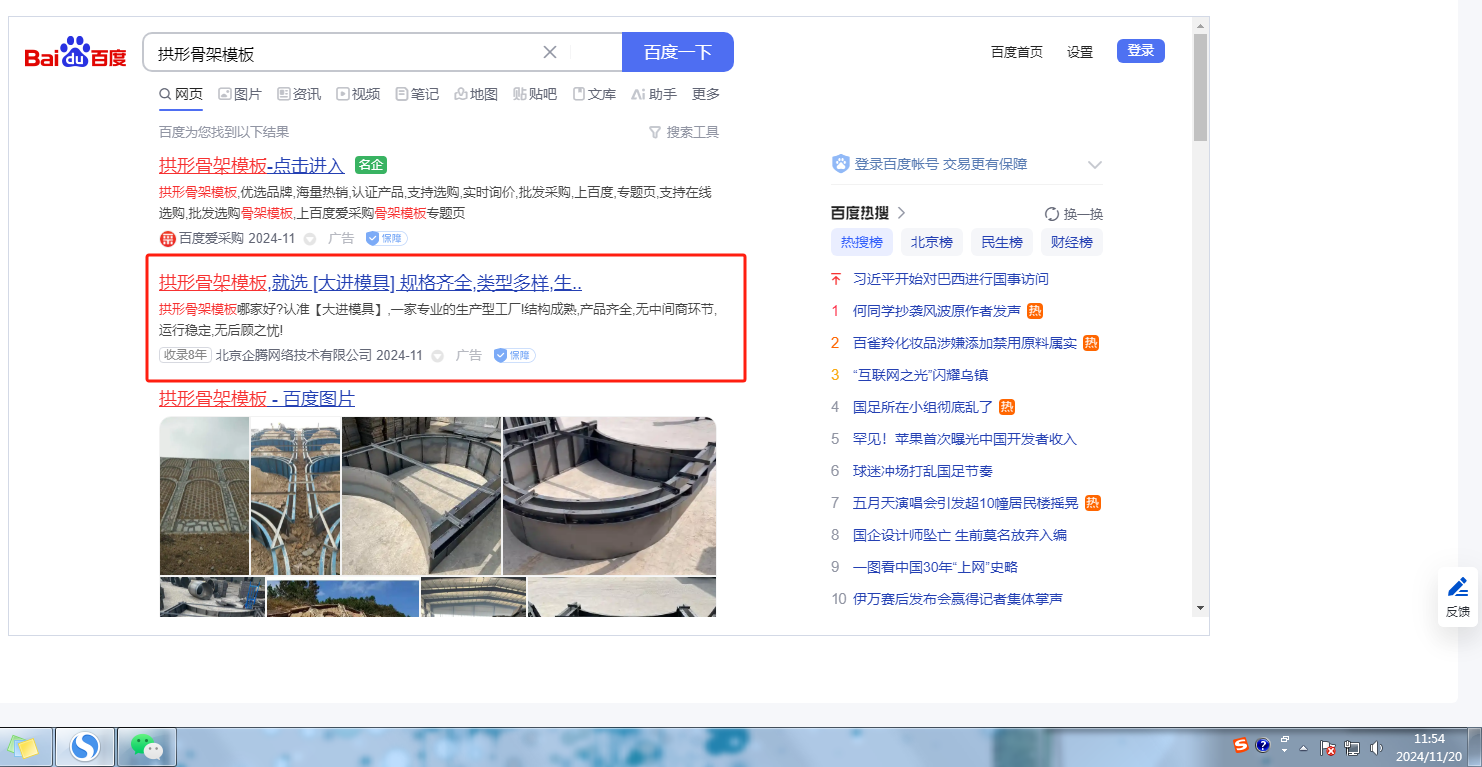
Task: Click the 百度一下 search button
Action: (678, 52)
